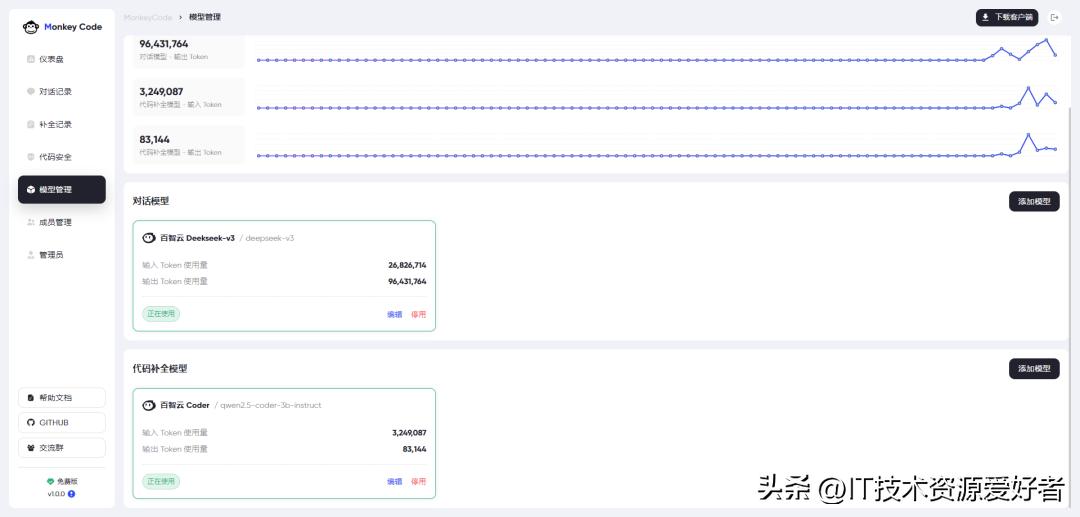Click the 对话模型 section heading
This screenshot has height=517, width=1080.
[151, 201]
